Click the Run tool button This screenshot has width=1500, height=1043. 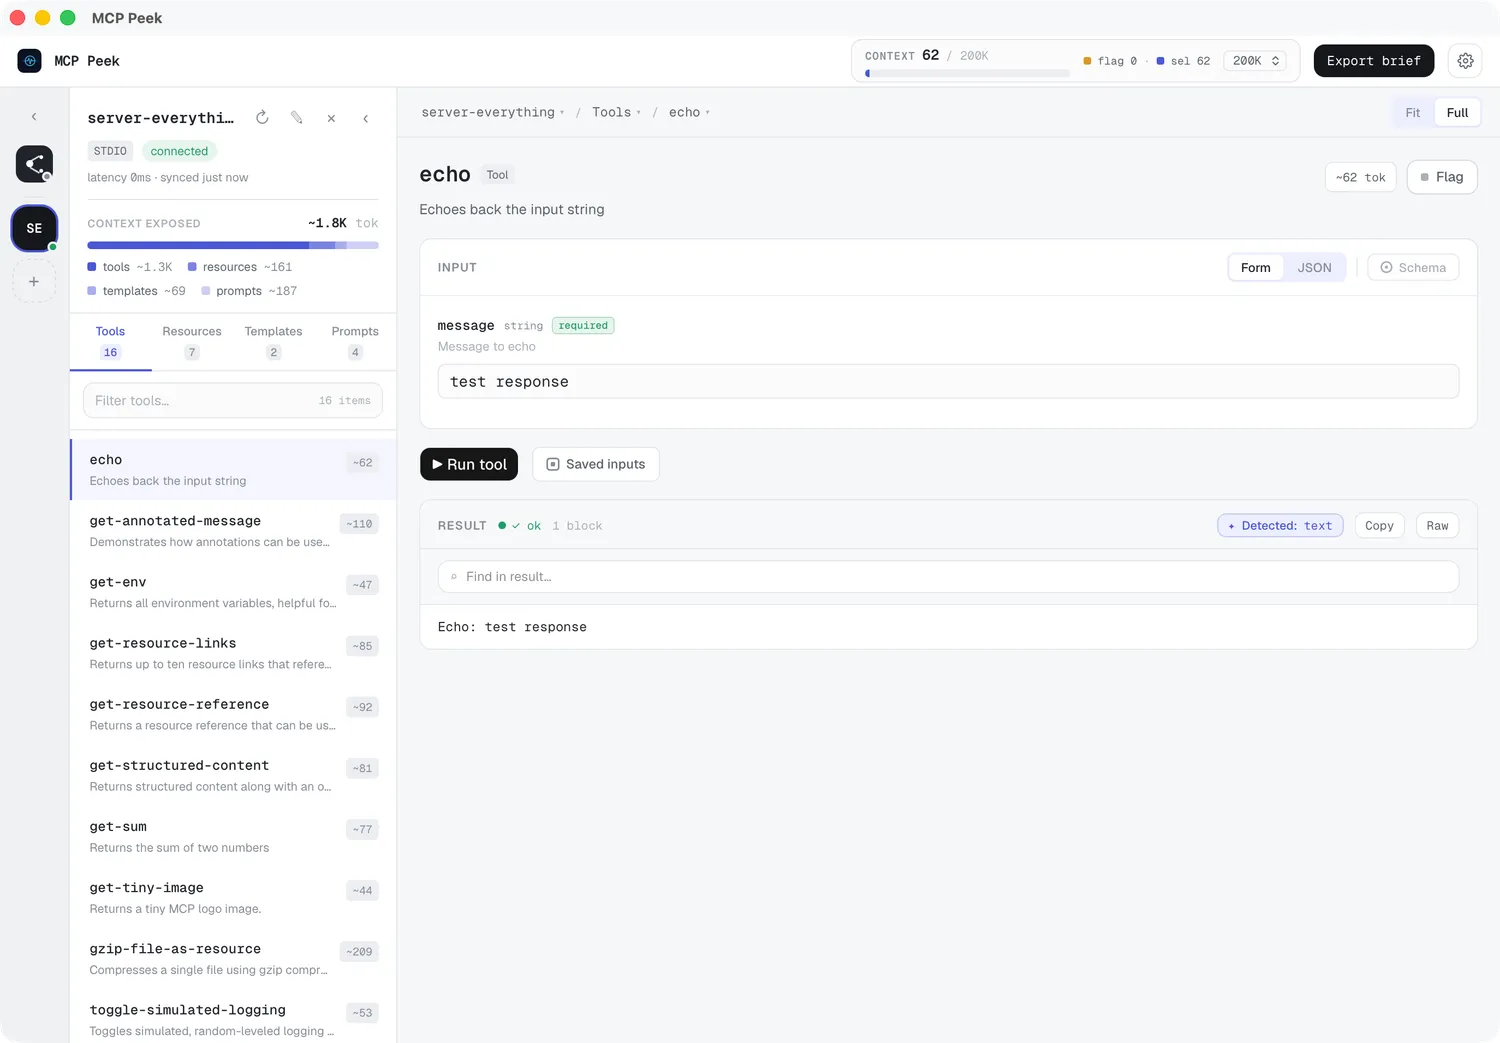click(469, 464)
